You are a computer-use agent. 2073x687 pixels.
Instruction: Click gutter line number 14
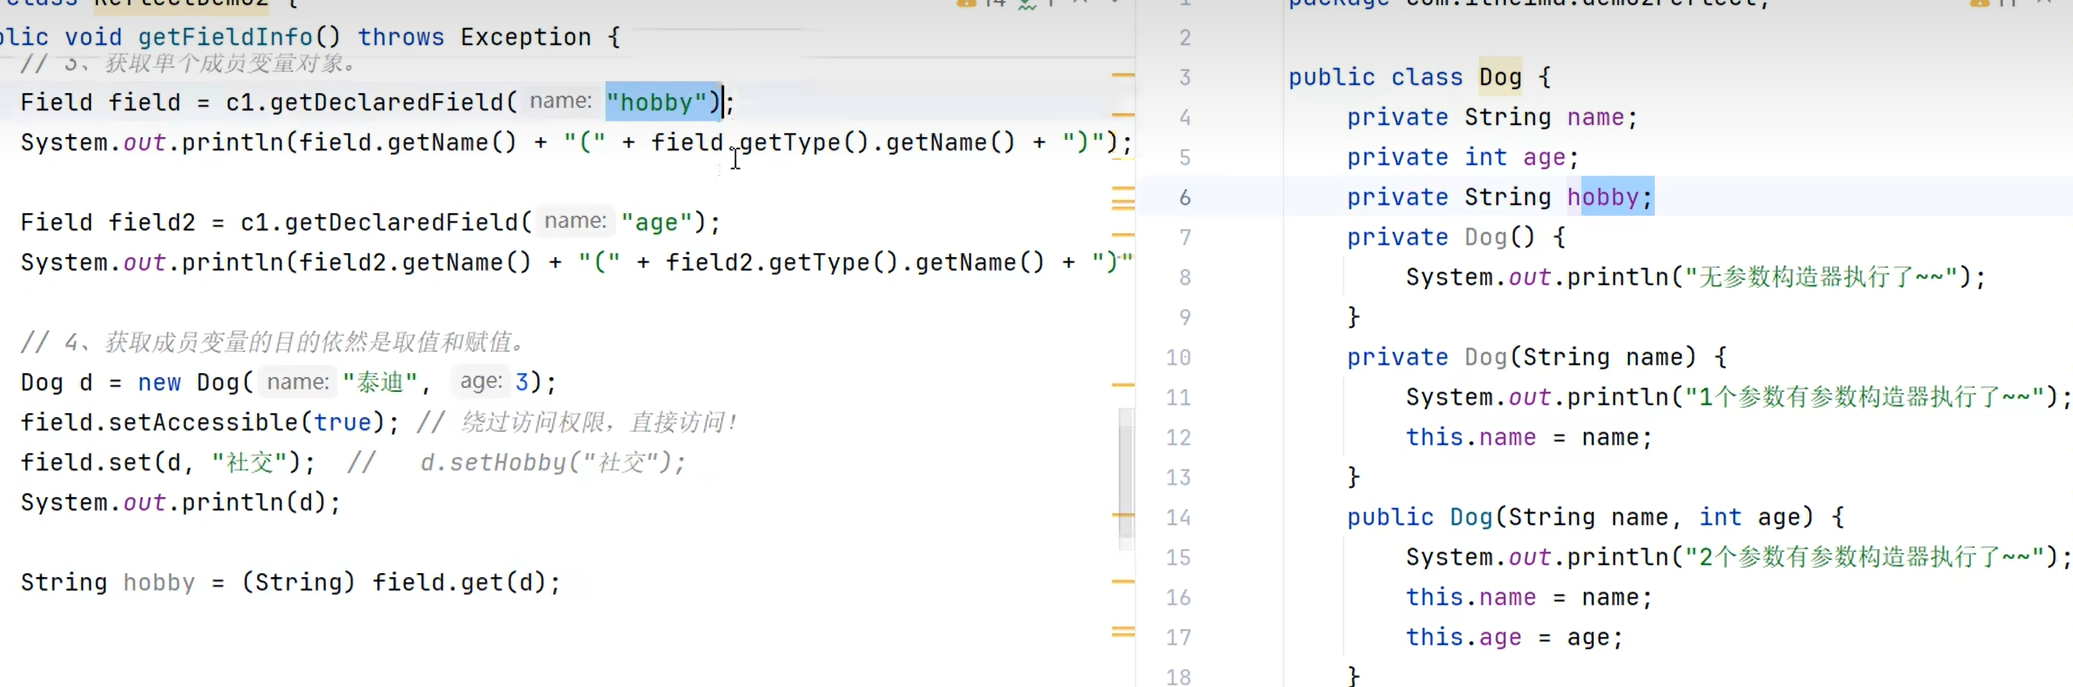[x=1179, y=517]
